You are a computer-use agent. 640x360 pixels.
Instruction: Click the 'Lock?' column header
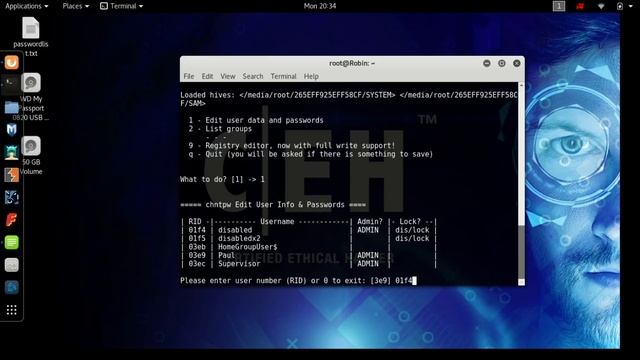410,222
